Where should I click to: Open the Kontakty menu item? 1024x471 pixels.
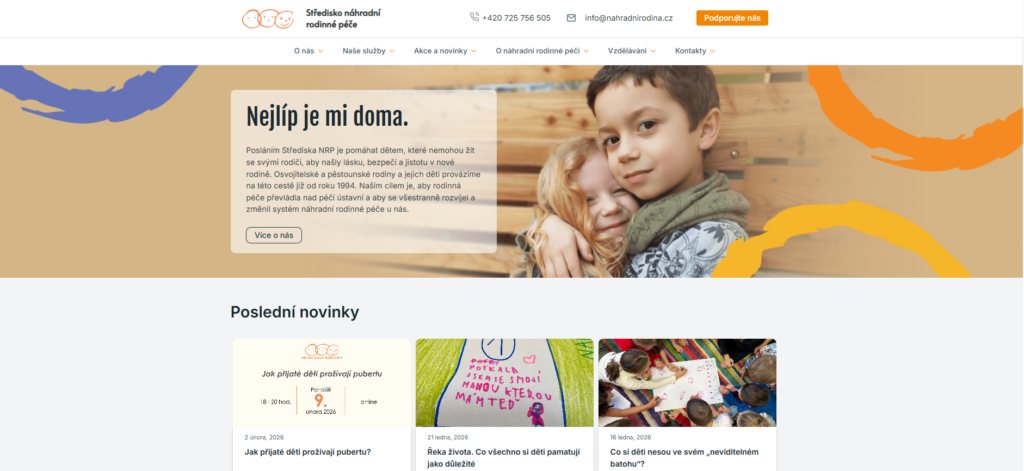tap(690, 51)
